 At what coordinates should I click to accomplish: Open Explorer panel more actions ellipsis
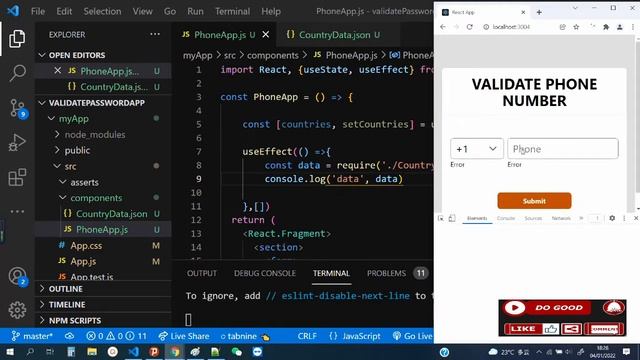155,34
